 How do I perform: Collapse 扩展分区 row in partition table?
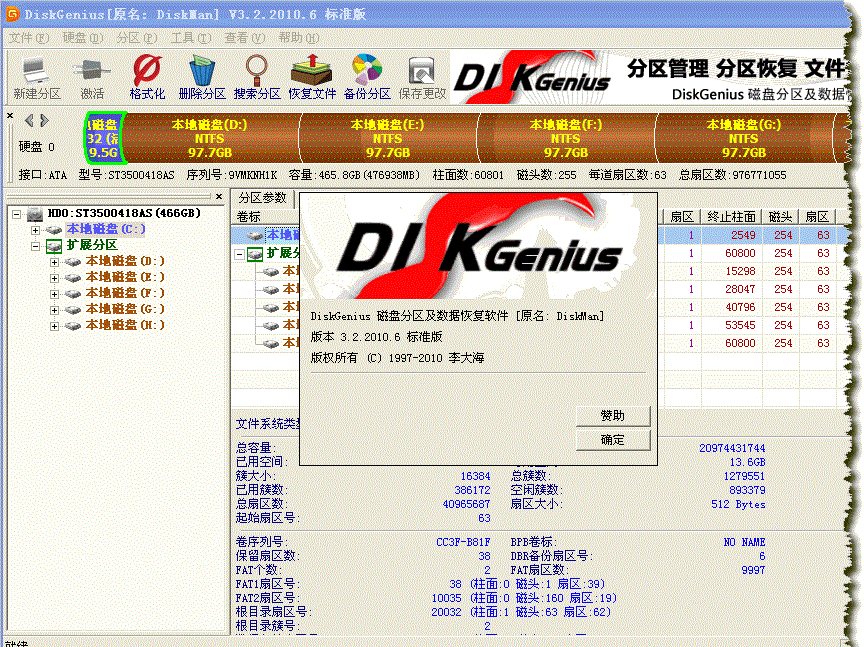[239, 254]
